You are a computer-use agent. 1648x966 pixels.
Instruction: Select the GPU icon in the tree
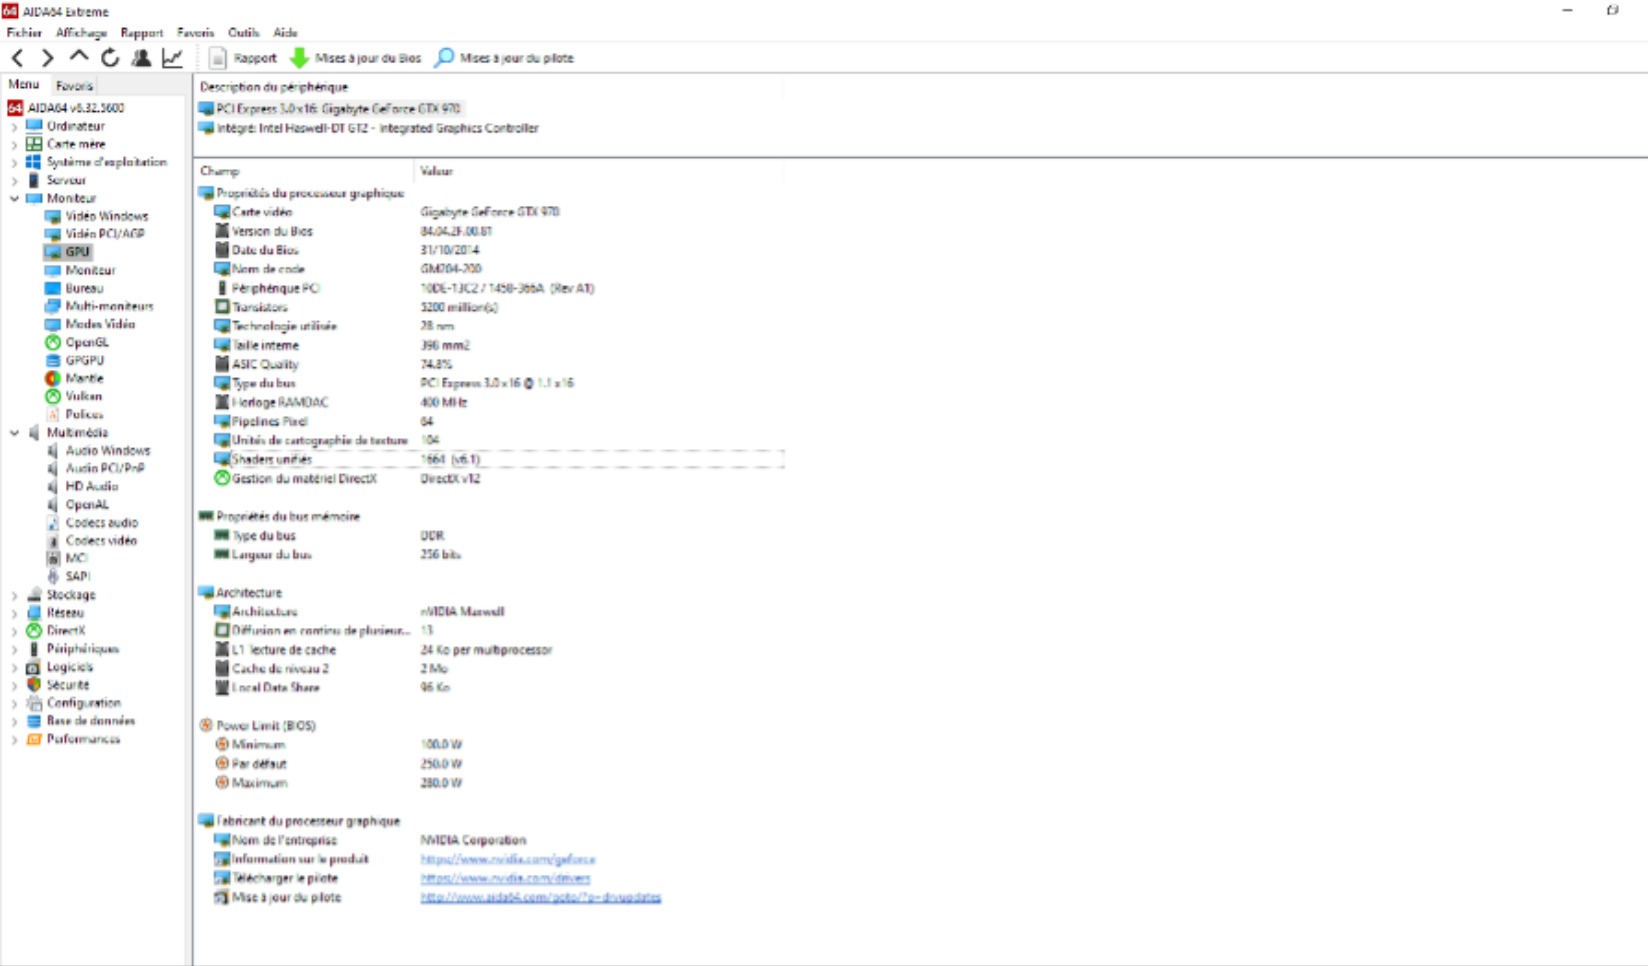[53, 252]
